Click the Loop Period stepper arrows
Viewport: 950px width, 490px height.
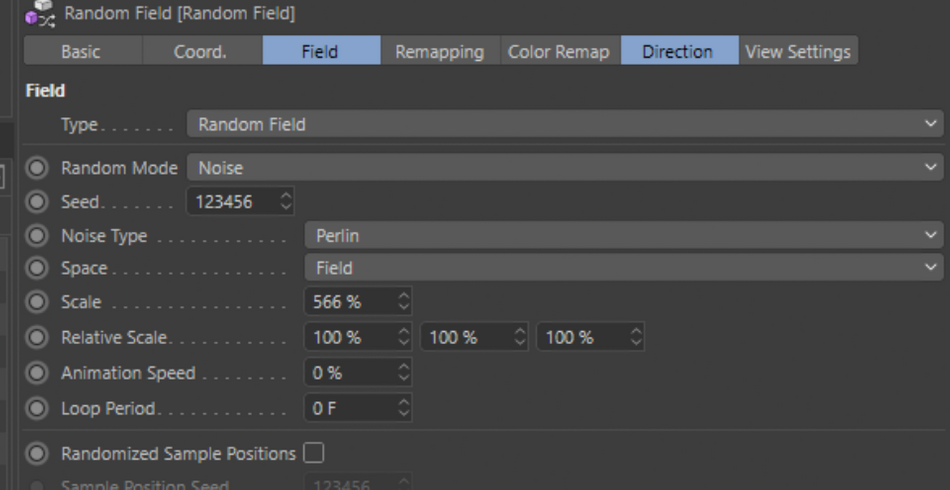tap(404, 408)
